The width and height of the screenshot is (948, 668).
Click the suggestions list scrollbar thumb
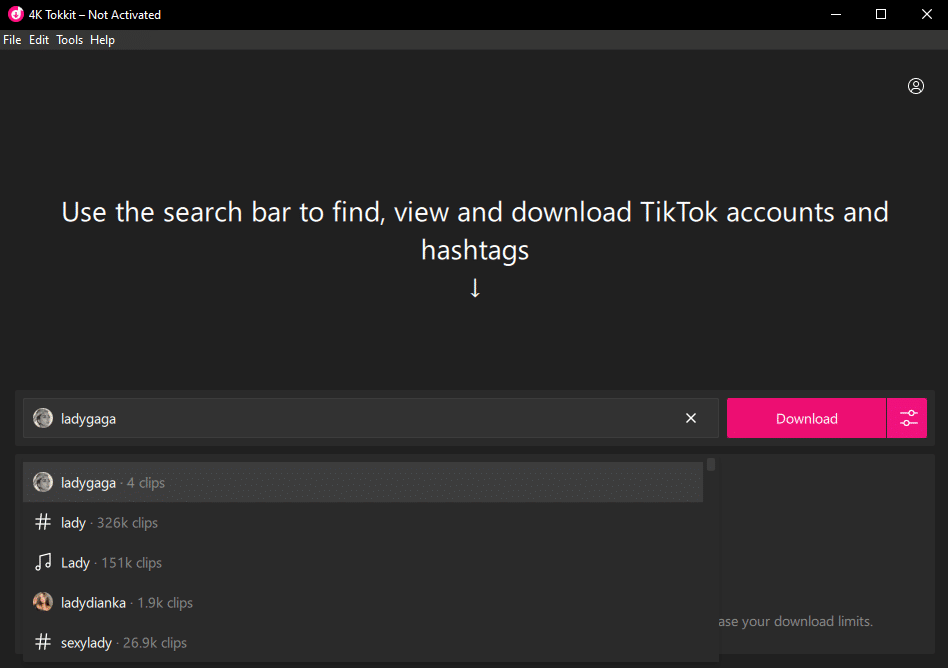point(711,464)
